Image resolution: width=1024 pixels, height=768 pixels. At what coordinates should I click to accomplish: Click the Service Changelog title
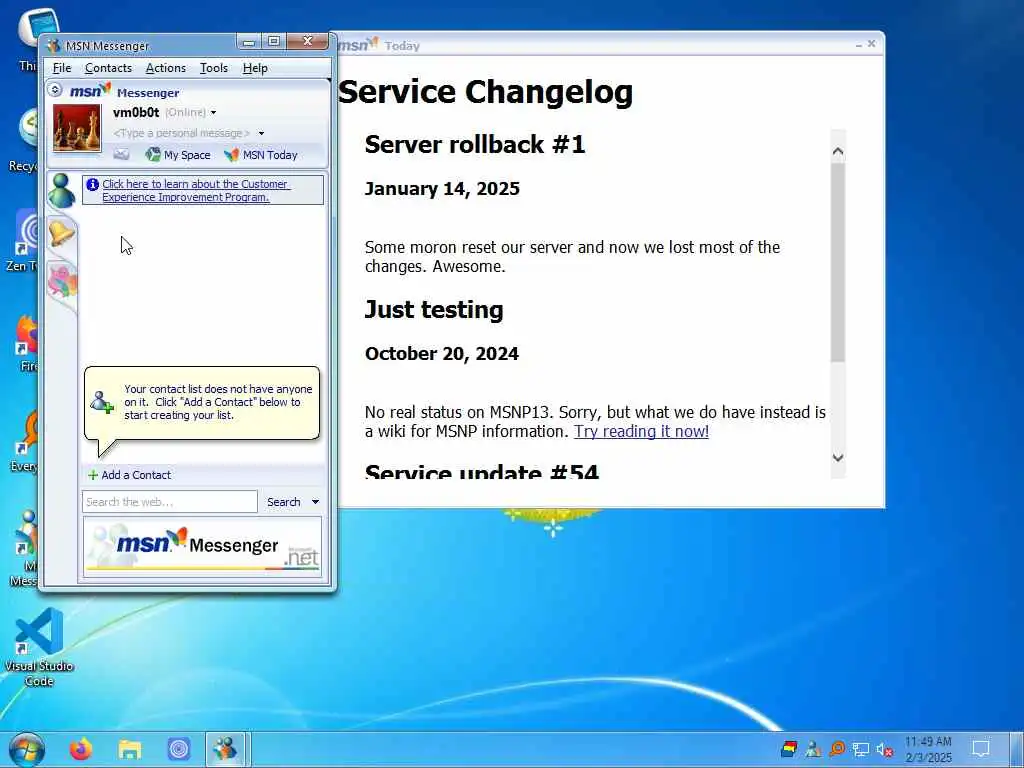tap(485, 92)
